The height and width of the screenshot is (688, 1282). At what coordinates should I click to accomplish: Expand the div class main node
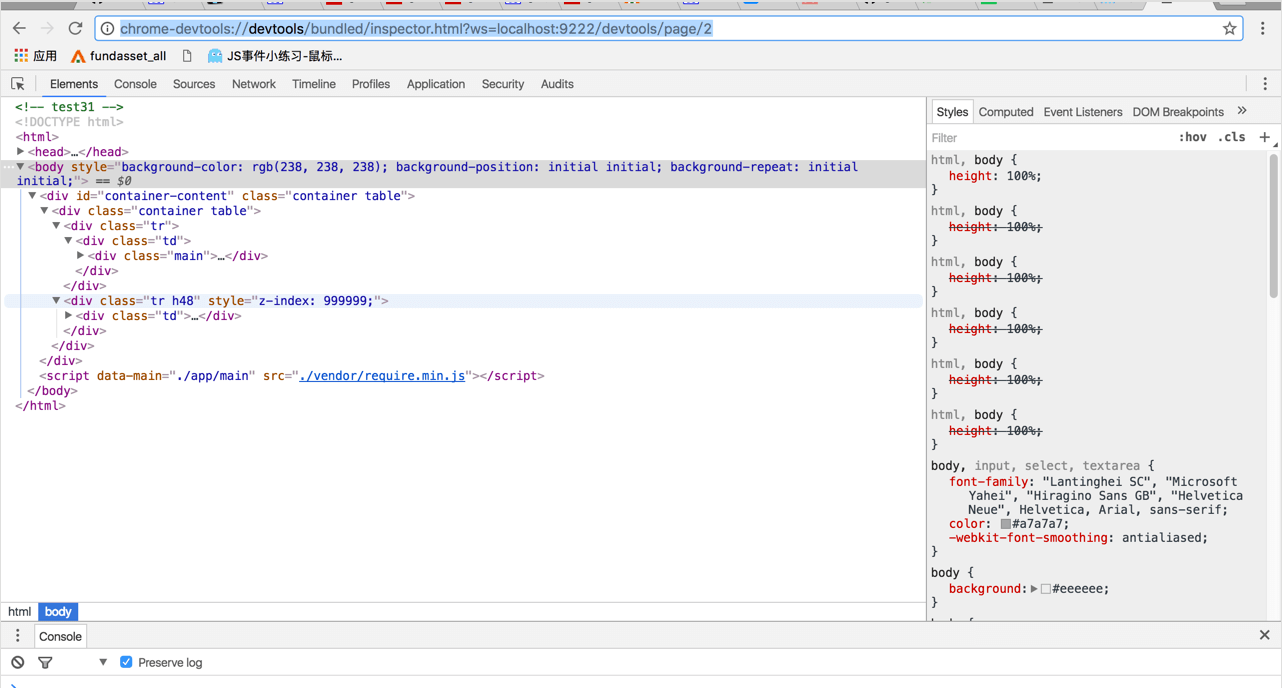[x=80, y=256]
